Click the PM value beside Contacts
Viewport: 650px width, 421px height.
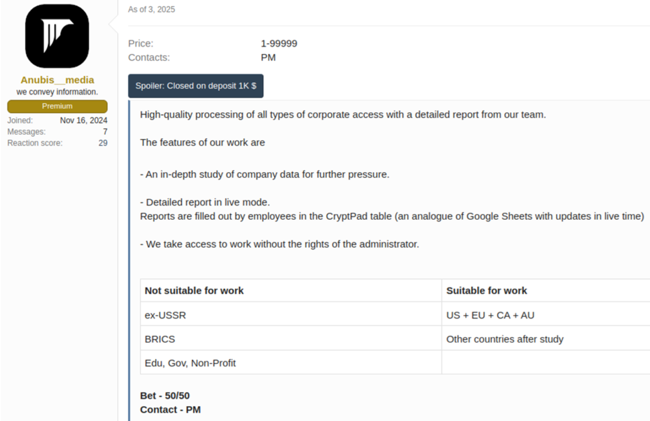click(x=268, y=58)
